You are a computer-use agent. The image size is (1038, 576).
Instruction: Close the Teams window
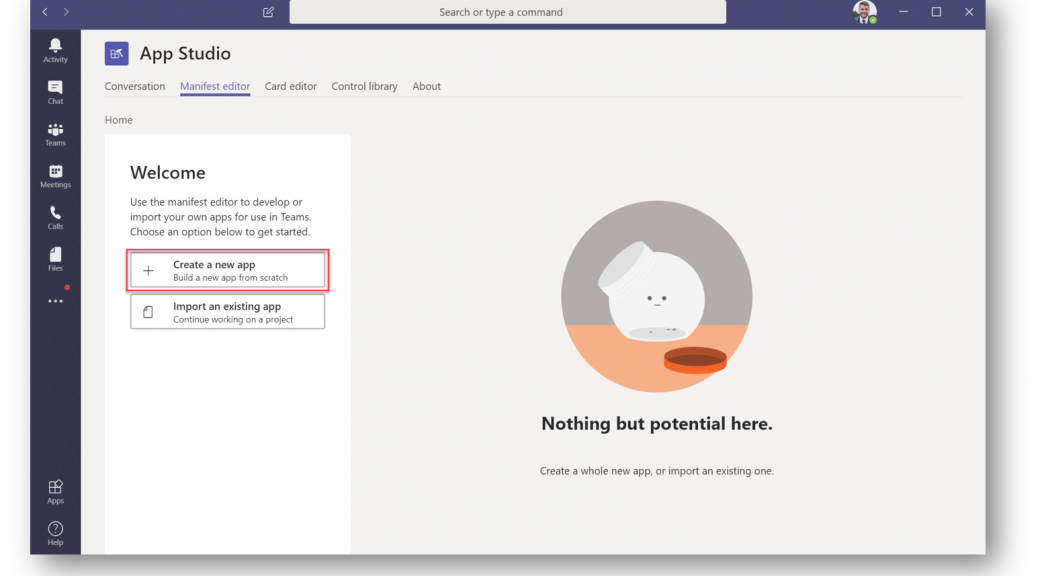(x=969, y=12)
